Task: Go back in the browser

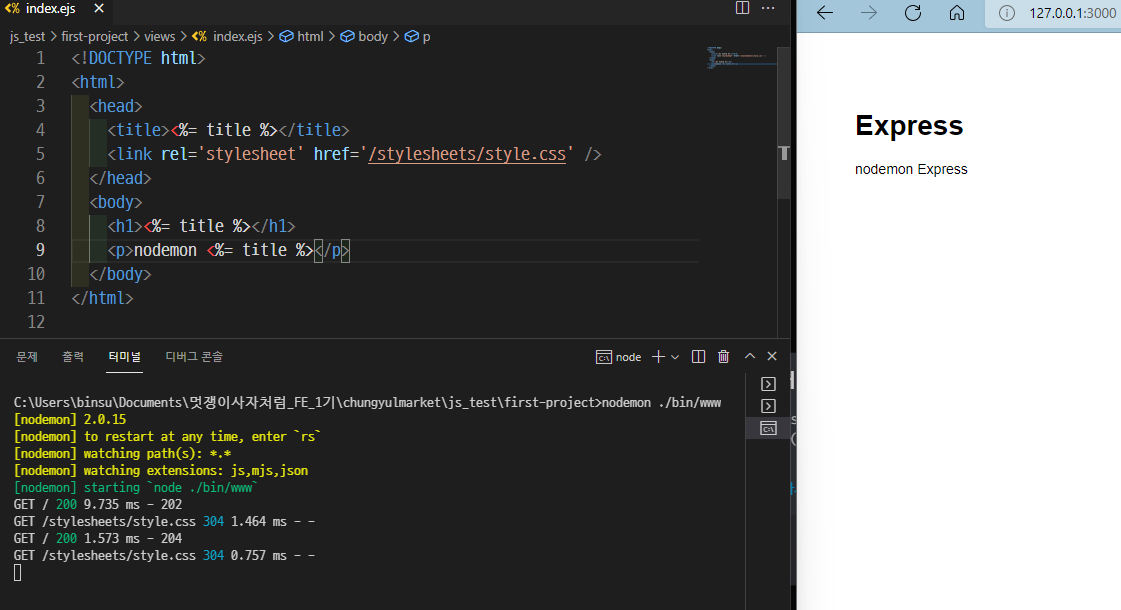Action: (x=825, y=13)
